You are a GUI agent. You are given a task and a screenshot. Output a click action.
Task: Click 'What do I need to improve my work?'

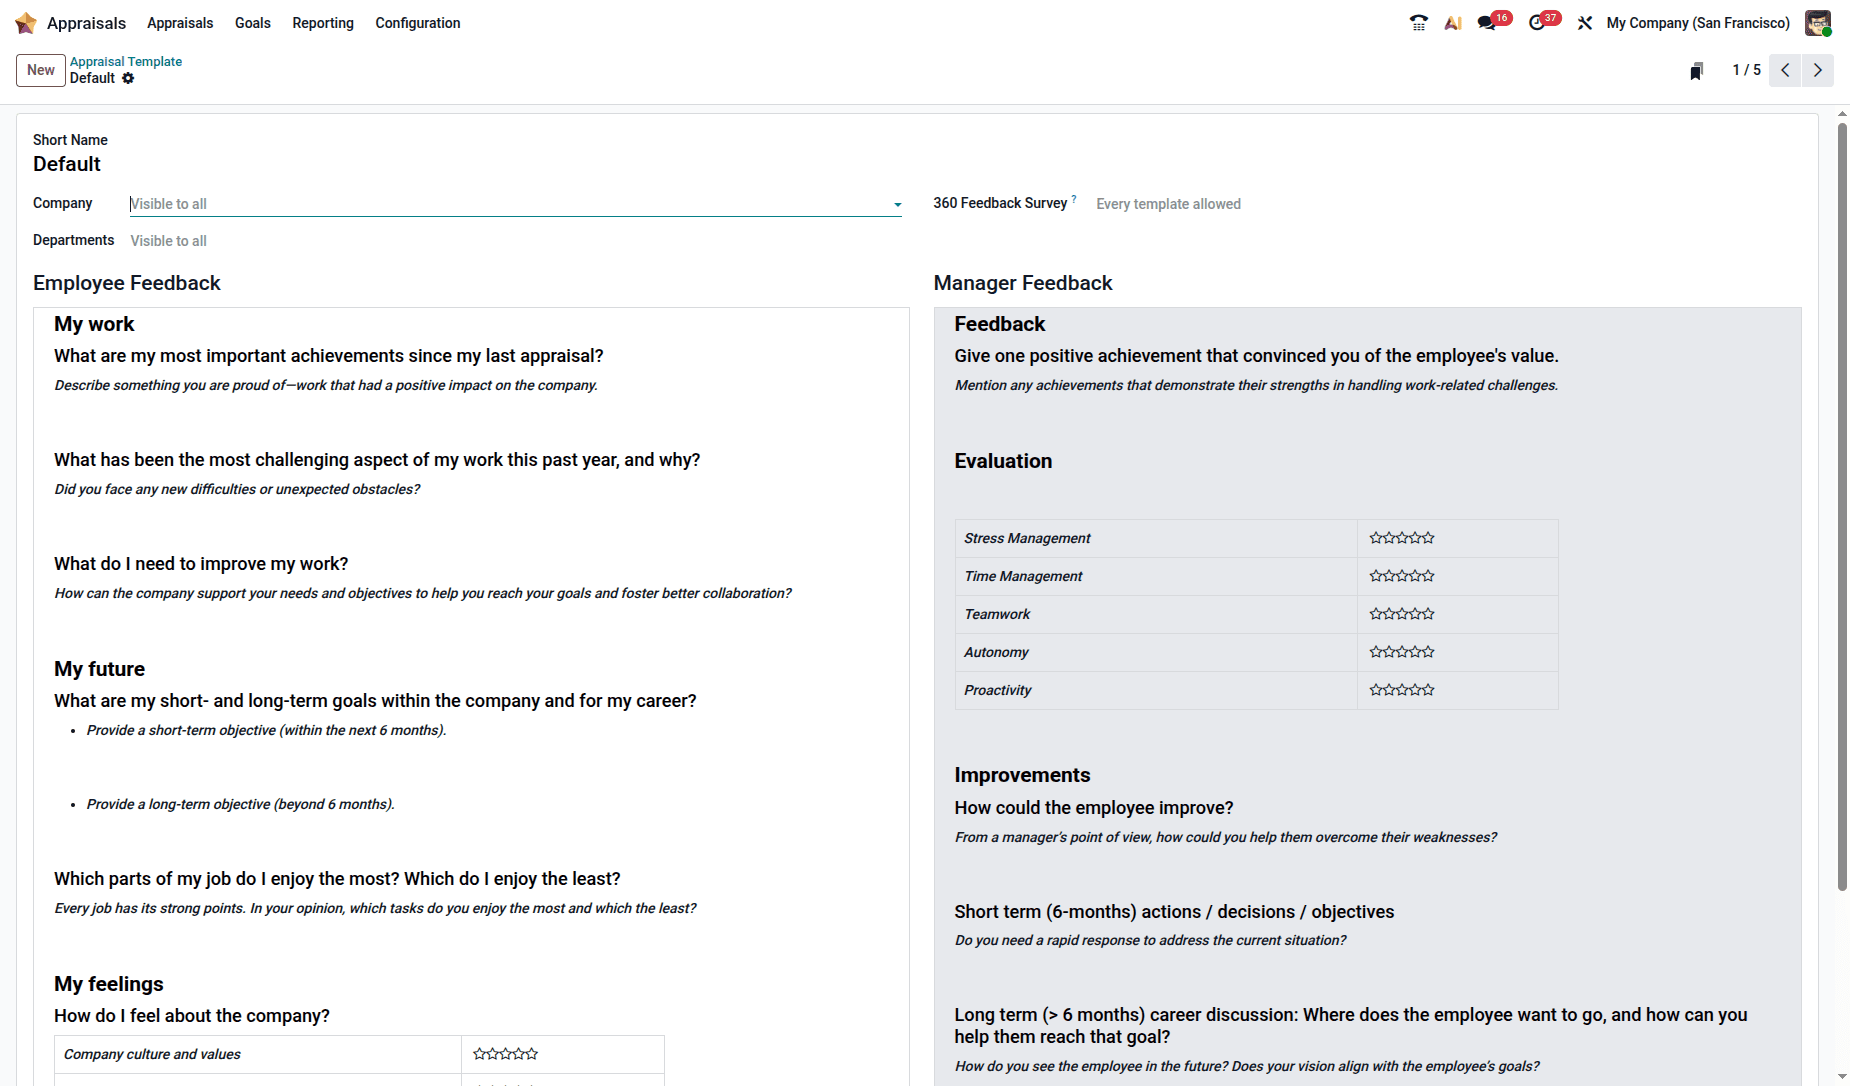[201, 564]
